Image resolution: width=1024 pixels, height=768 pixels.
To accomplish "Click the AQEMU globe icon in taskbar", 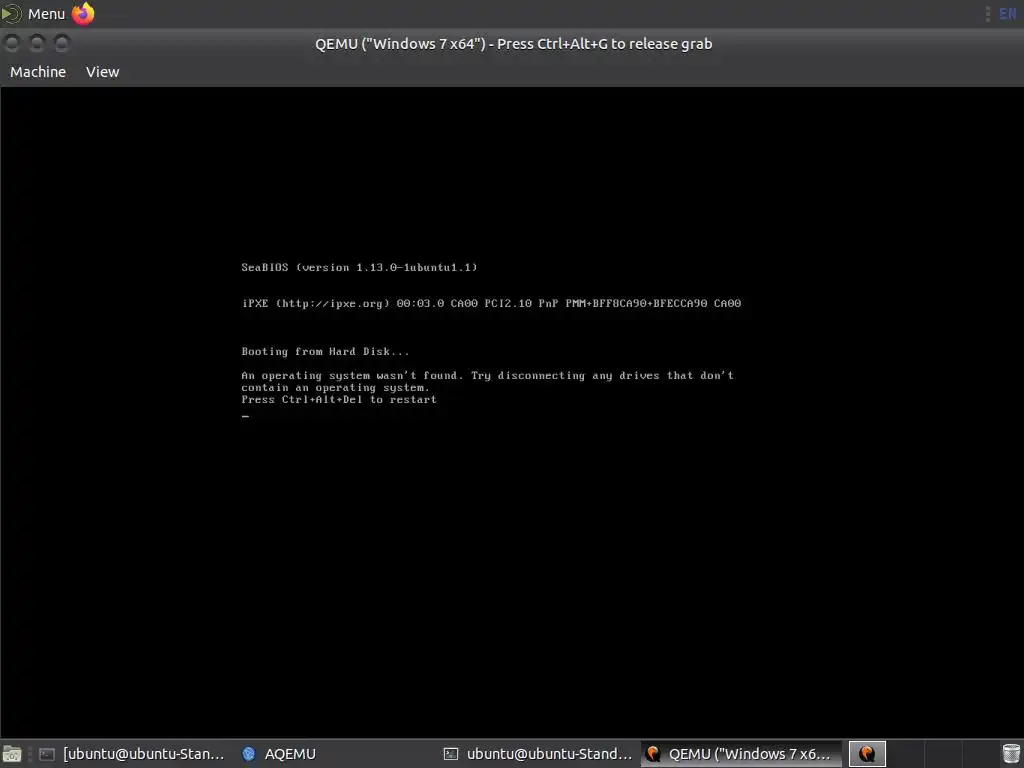I will 249,754.
